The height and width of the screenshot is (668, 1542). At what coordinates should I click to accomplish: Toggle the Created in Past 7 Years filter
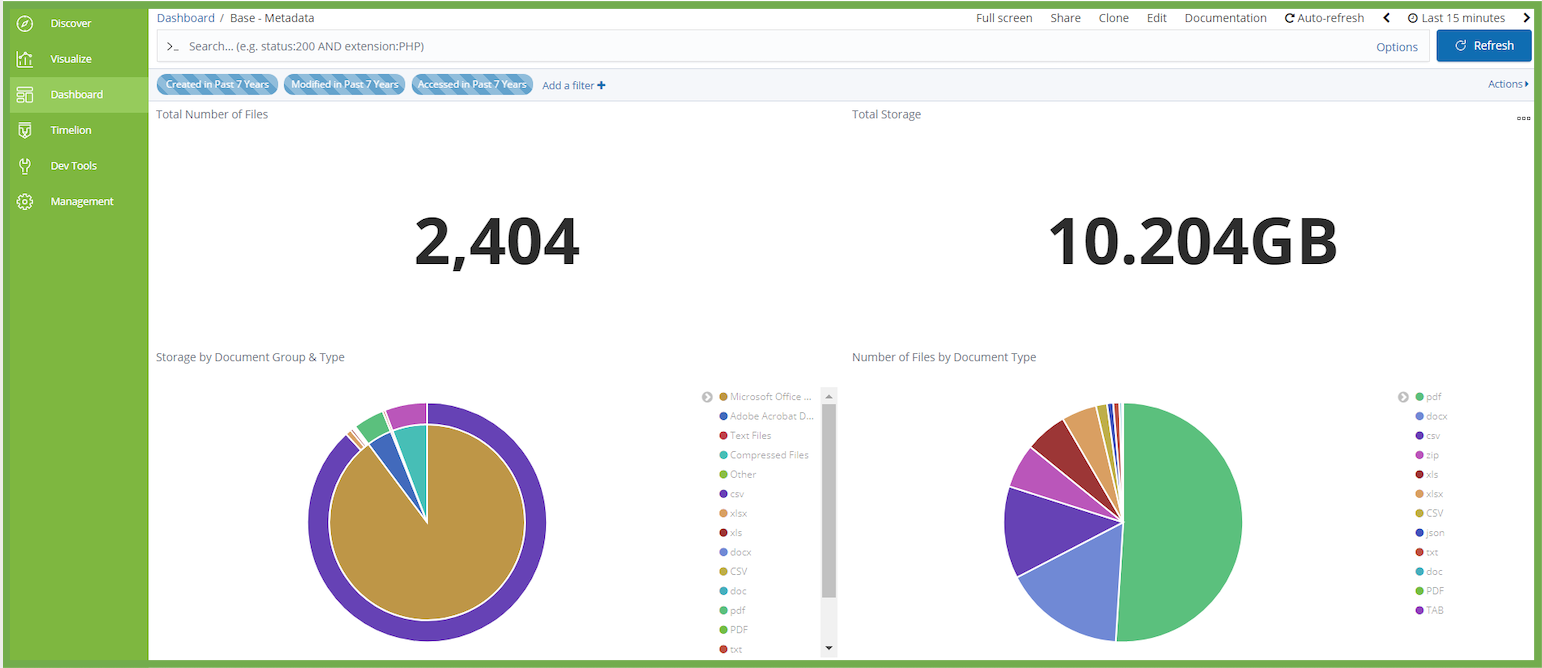[217, 85]
